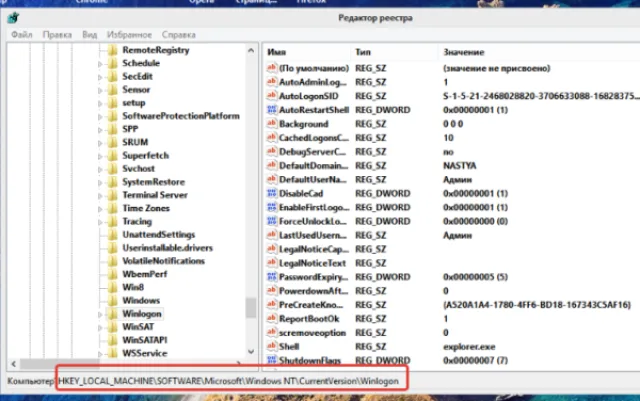Viewport: 640px width, 401px height.
Task: Click the string icon of AutoLogonSID value
Action: [x=271, y=96]
